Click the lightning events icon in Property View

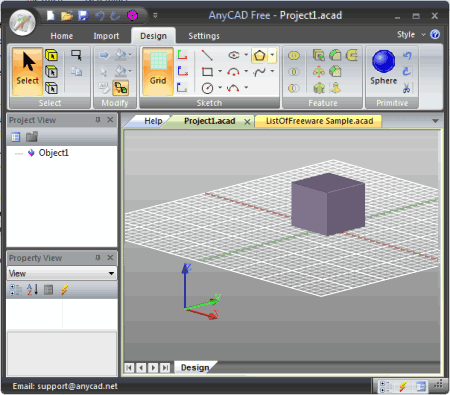(x=65, y=290)
